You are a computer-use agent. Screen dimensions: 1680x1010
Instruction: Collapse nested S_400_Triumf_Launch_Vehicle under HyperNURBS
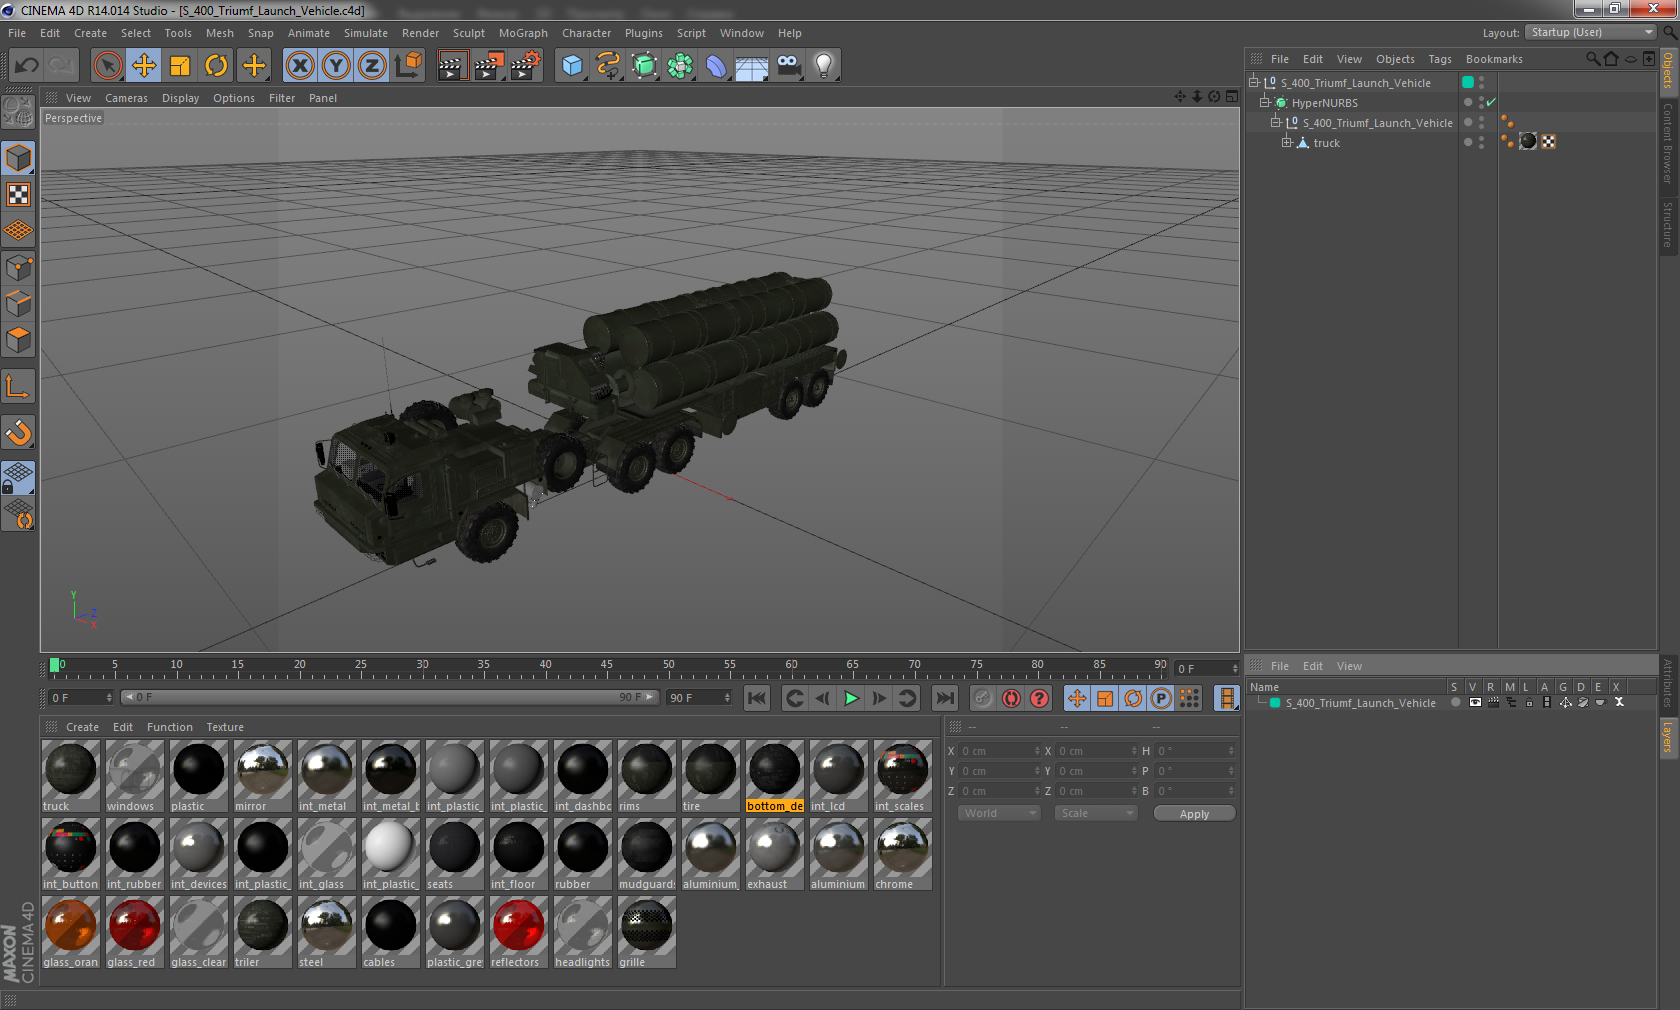(1276, 122)
